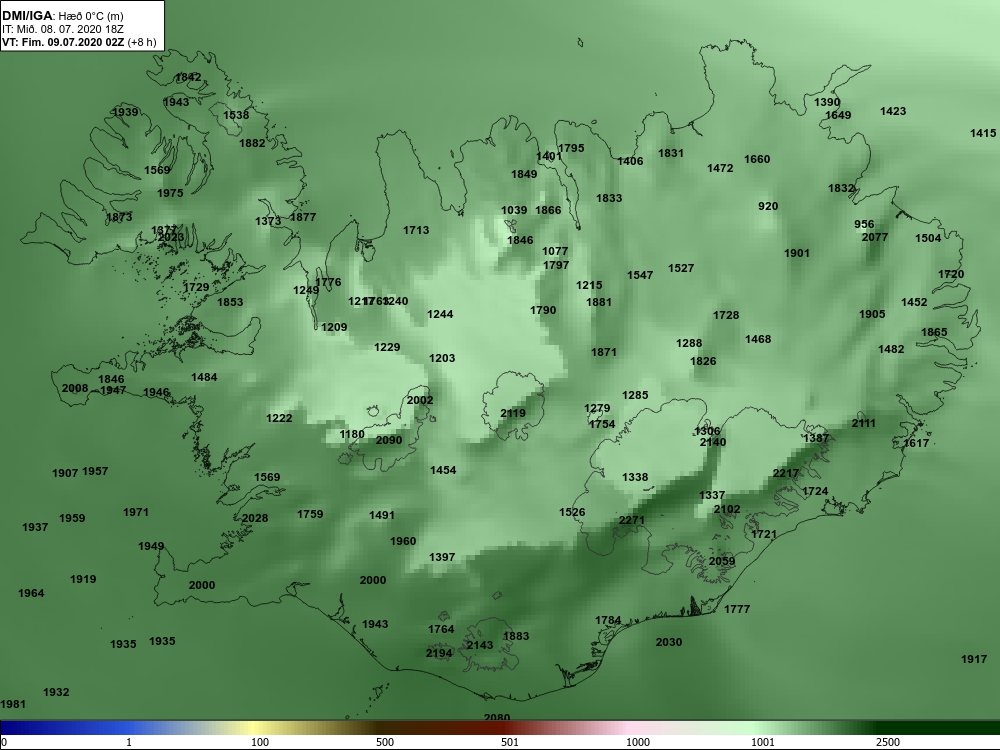Image resolution: width=1000 pixels, height=750 pixels.
Task: Click the map value 2271
Action: coord(631,520)
